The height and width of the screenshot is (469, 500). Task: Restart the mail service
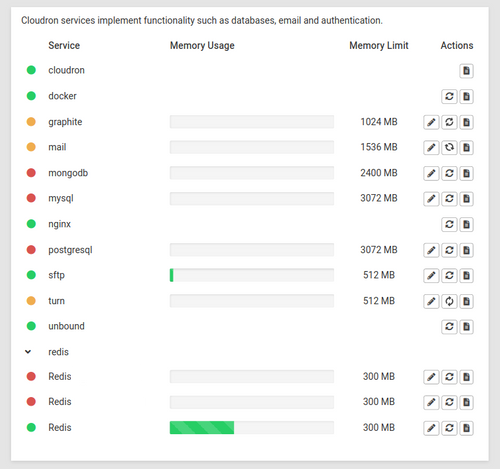pos(449,147)
